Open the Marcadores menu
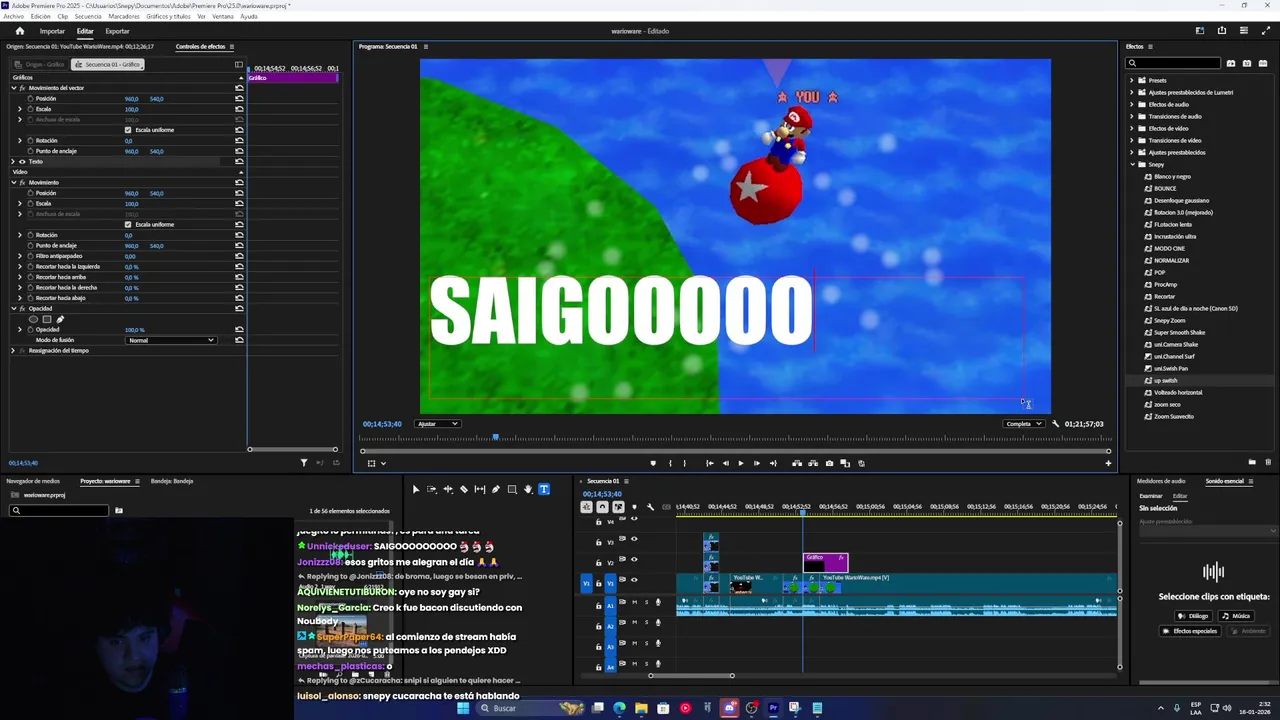This screenshot has width=1280, height=720. (x=124, y=16)
